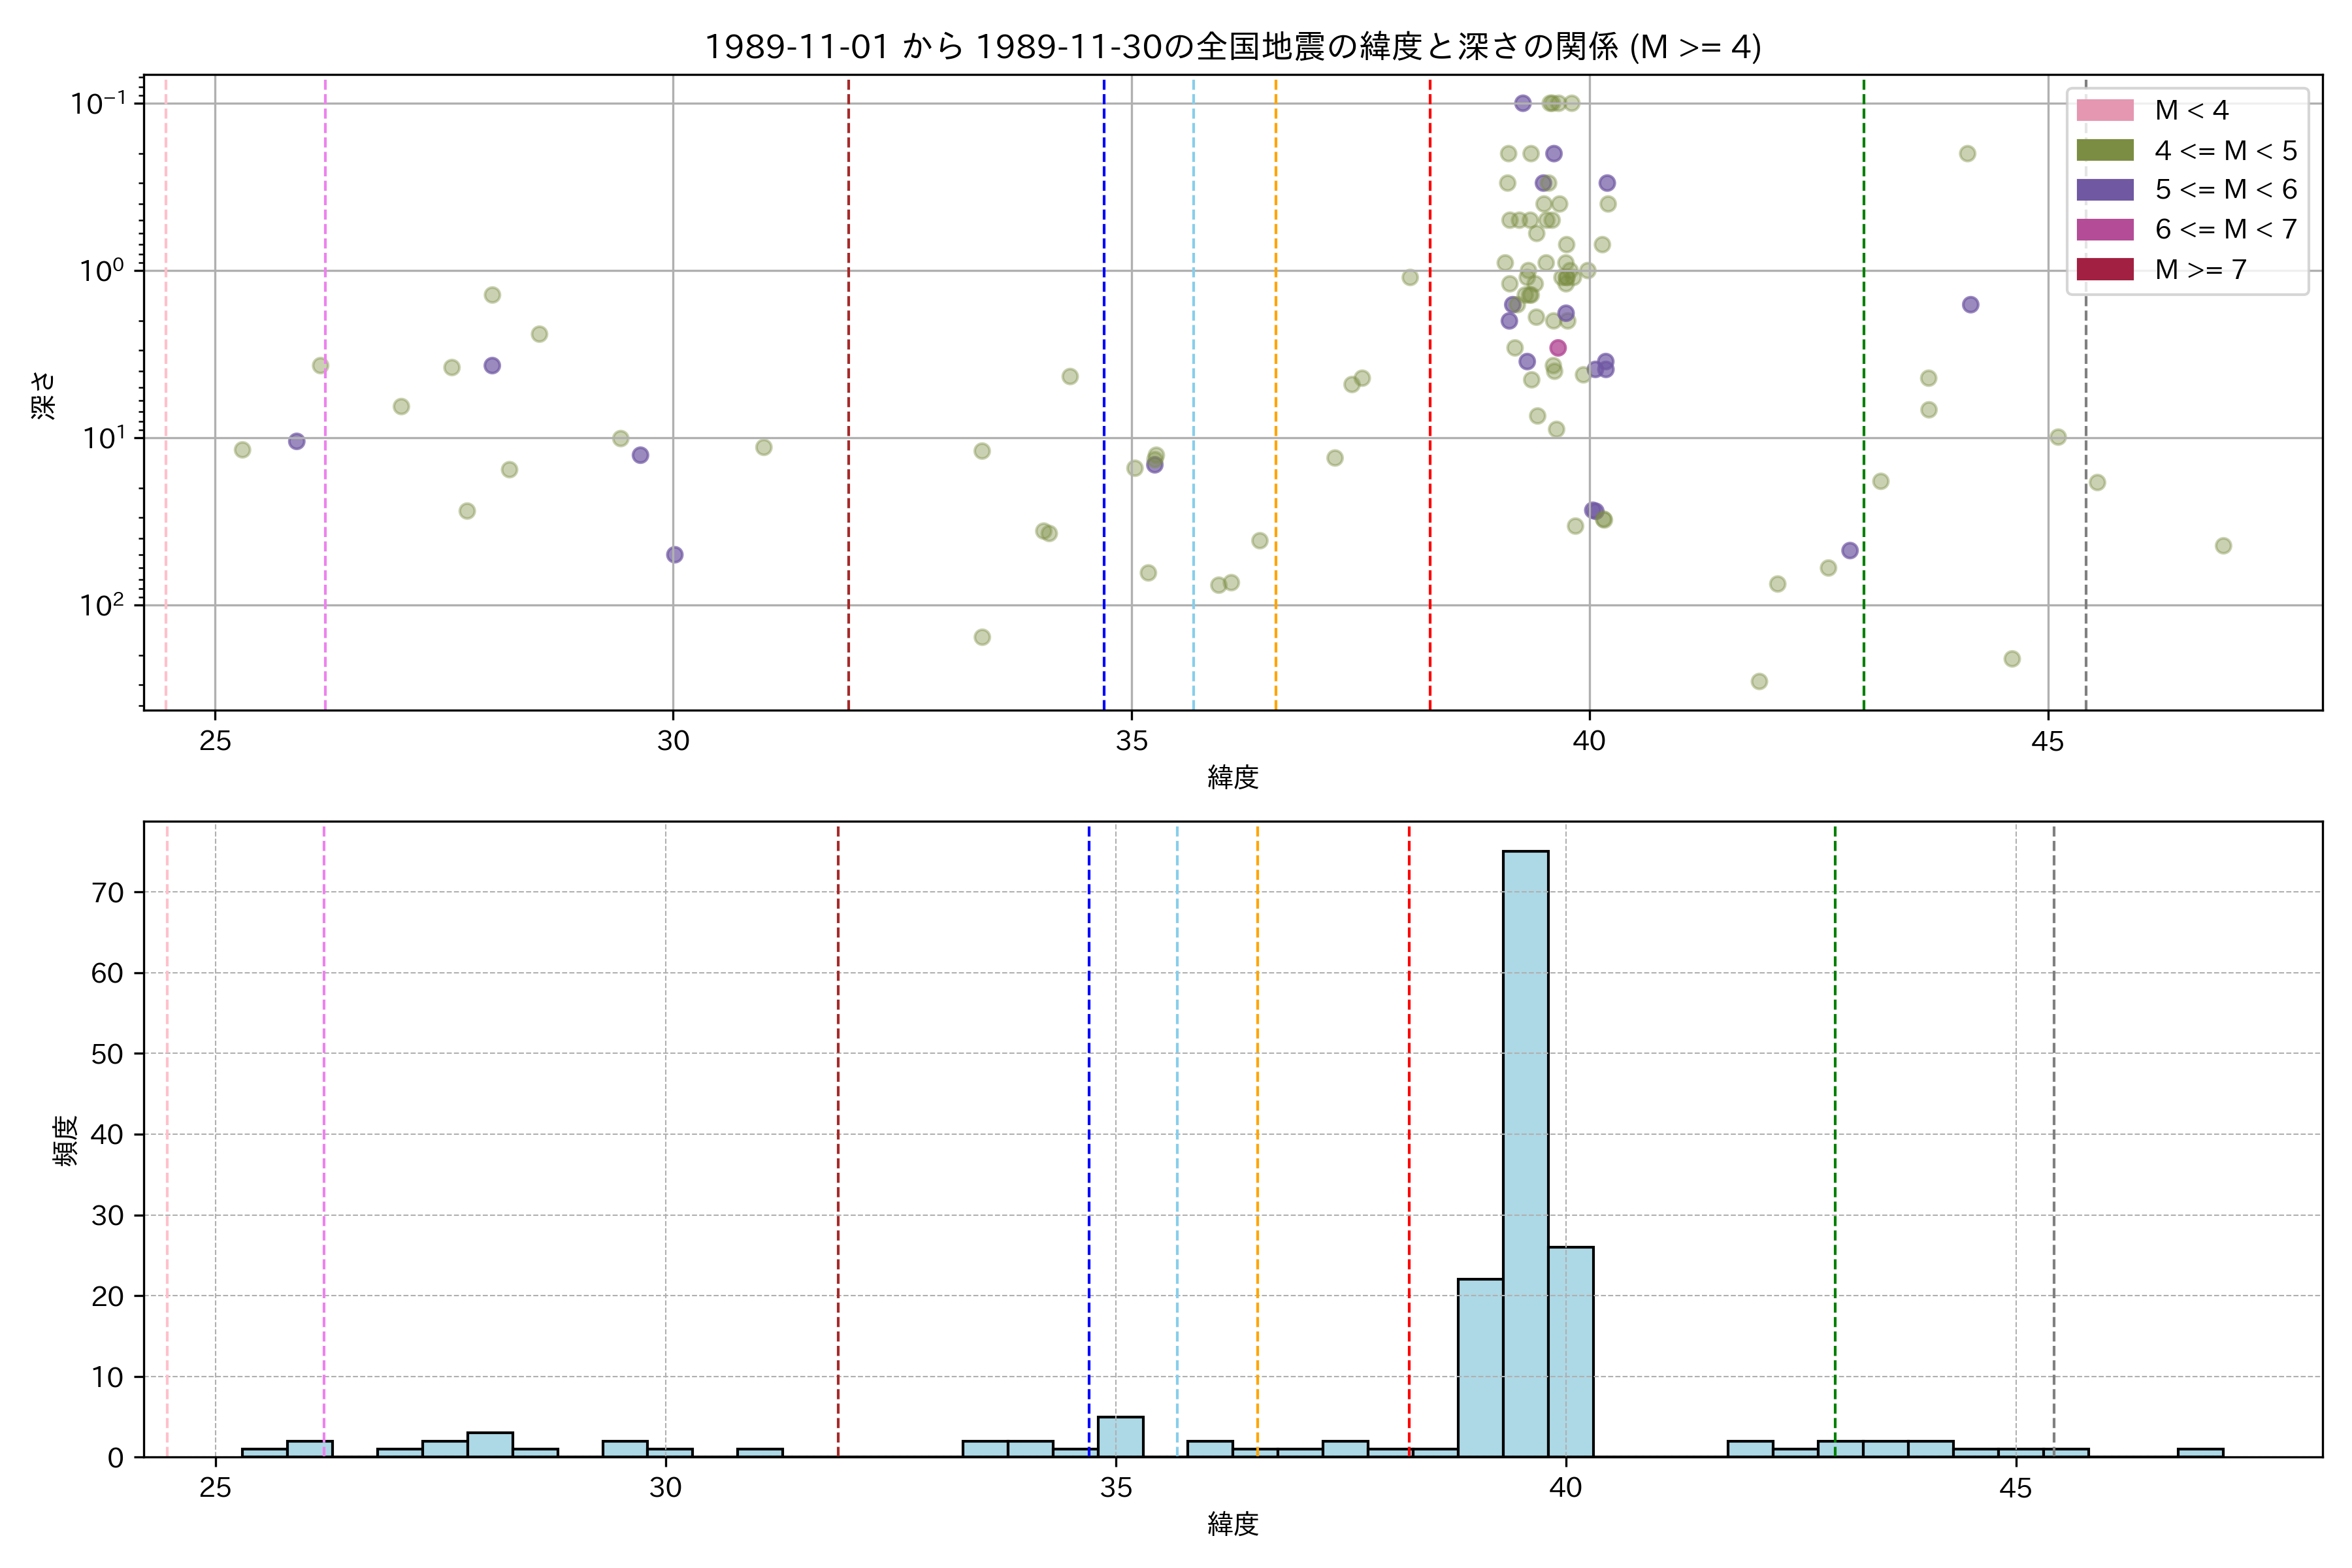2352x1568 pixels.
Task: Click the purple scatter point at latitude 30
Action: 675,555
